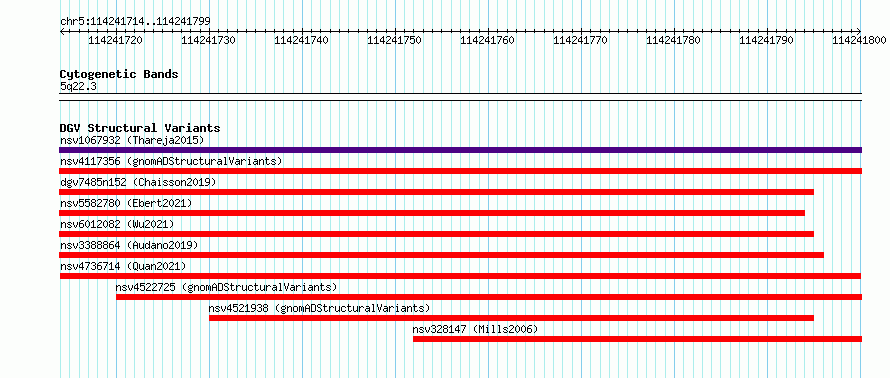Click ruler position 114241770
The height and width of the screenshot is (378, 890).
click(x=581, y=40)
